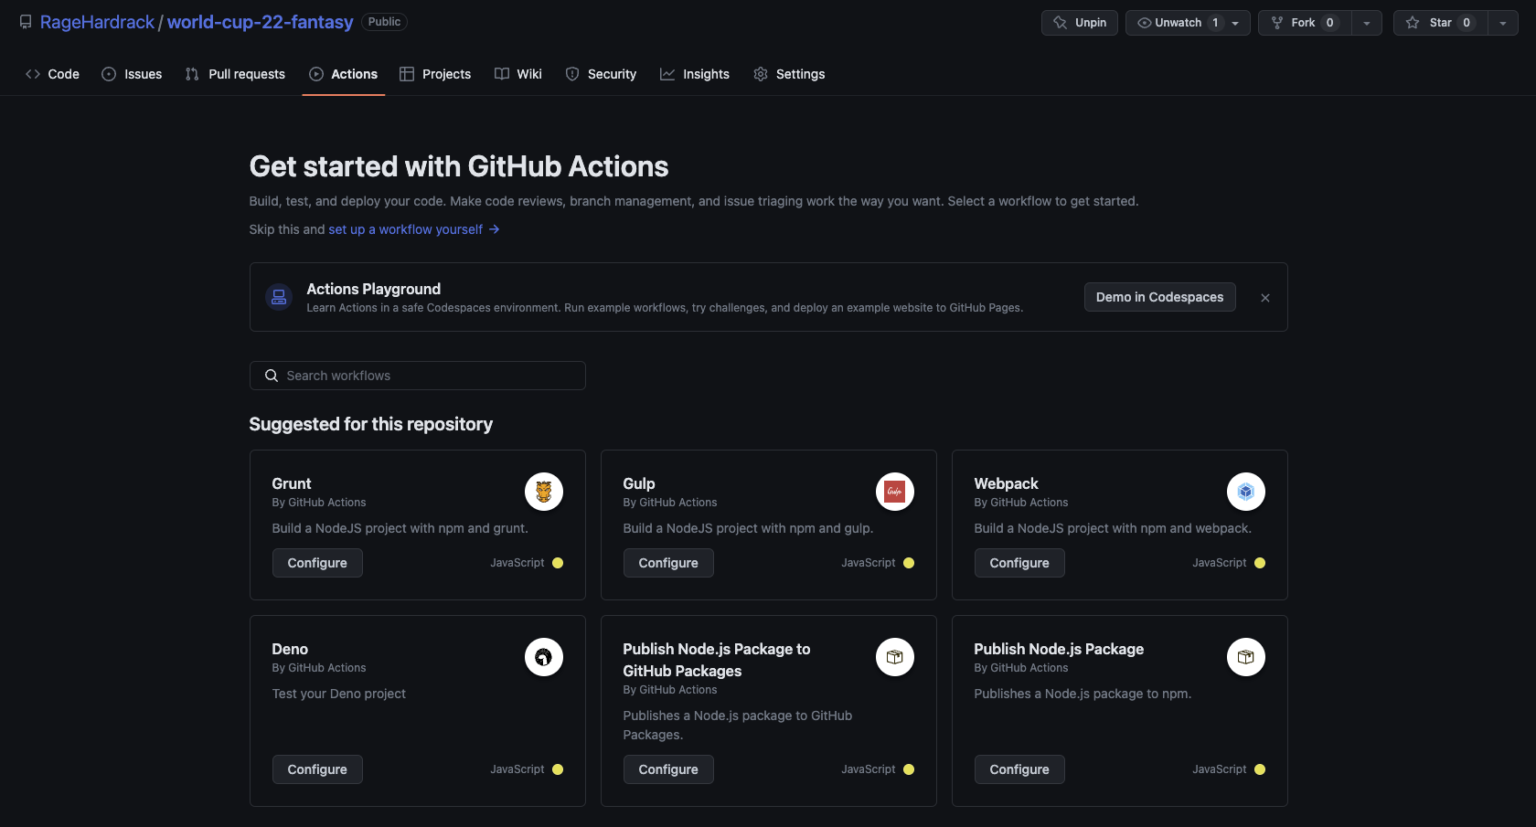
Task: Click the Webpack cube logo
Action: [1246, 491]
